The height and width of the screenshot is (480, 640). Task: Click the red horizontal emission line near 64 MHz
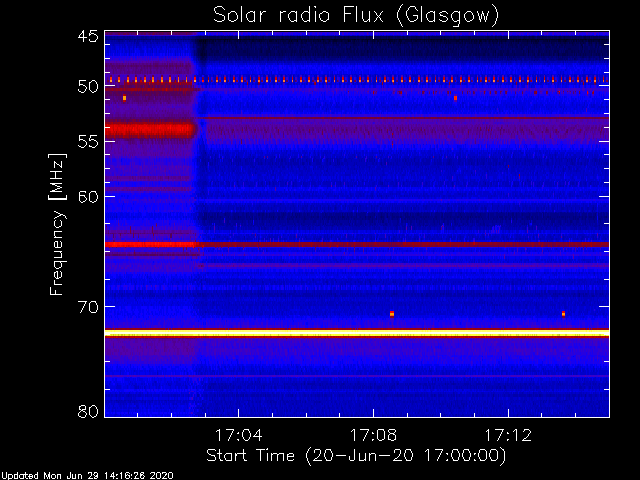click(357, 244)
